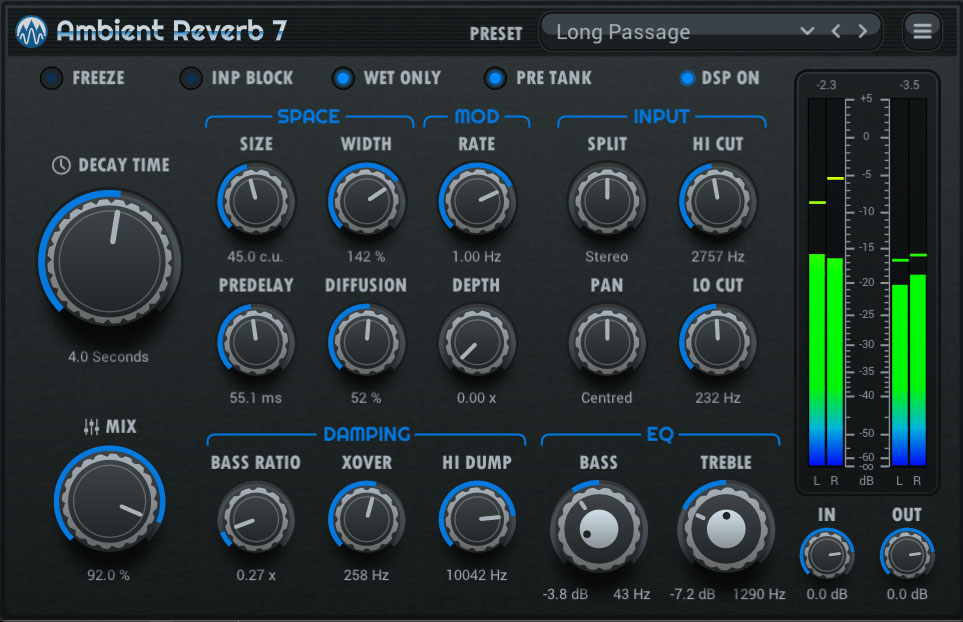Click the Xover knob
963x622 pixels.
(366, 519)
